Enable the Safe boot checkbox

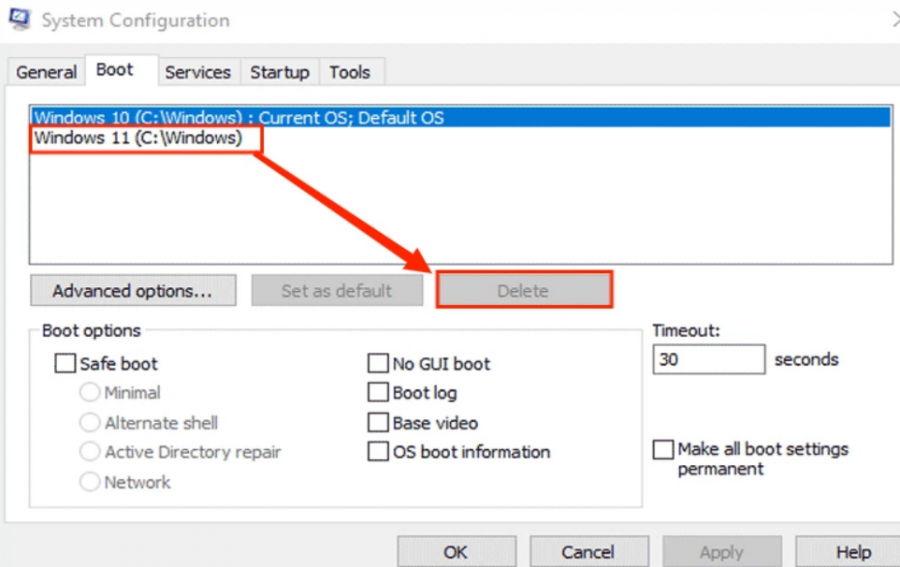pos(65,364)
